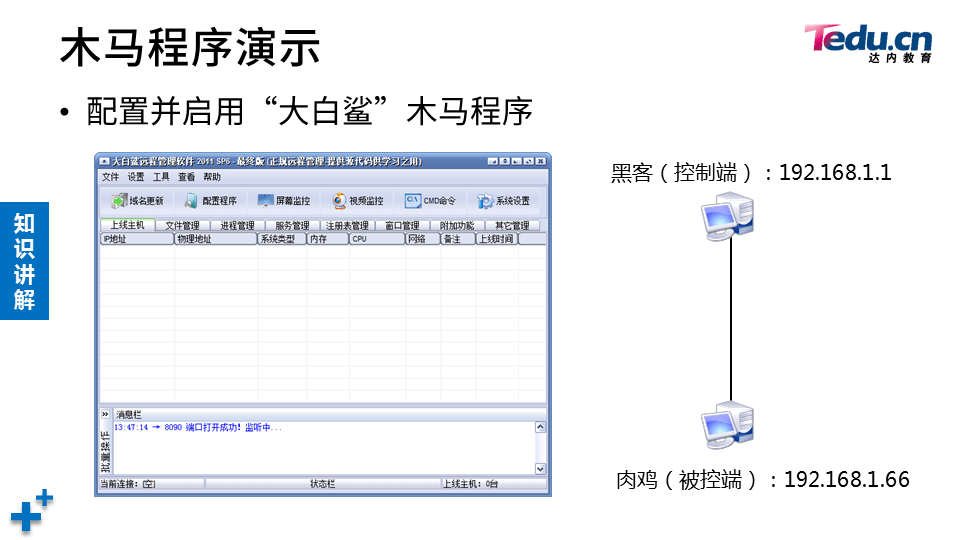The image size is (960, 540).
Task: Switch to the 上线主机 tab
Action: point(127,225)
